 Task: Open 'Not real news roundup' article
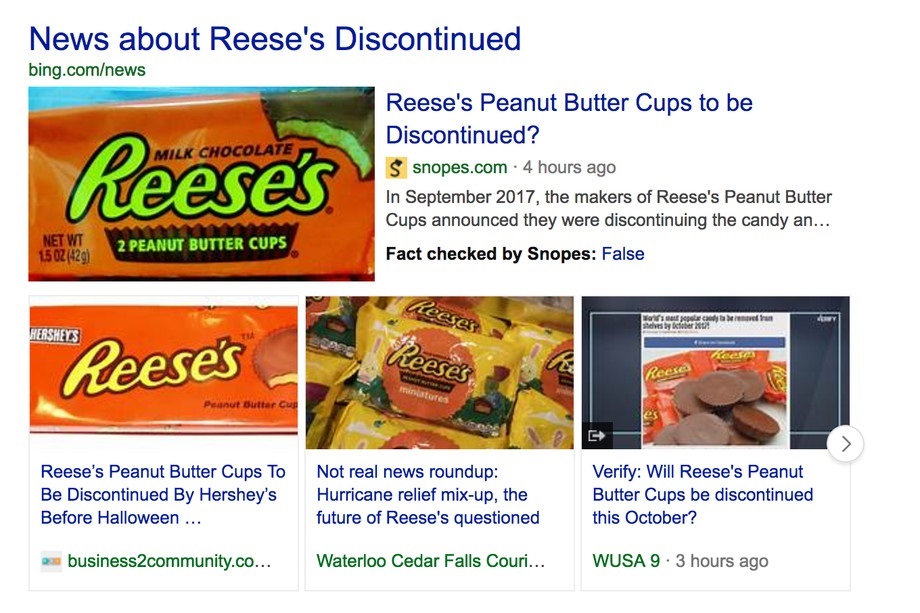pyautogui.click(x=428, y=495)
